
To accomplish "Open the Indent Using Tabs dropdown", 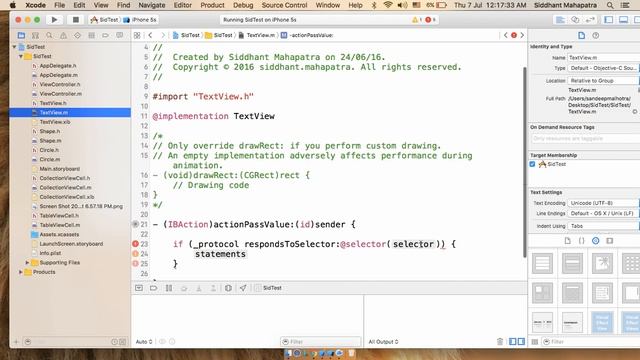I will pyautogui.click(x=603, y=226).
